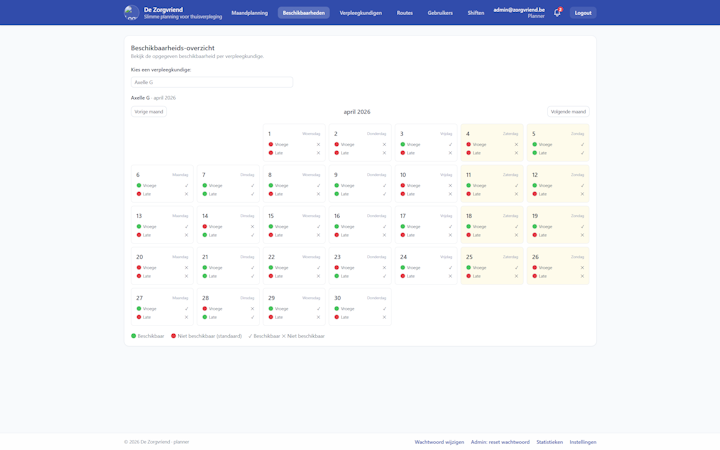Click the green Late dot on day 14
The image size is (720, 450).
205,235
